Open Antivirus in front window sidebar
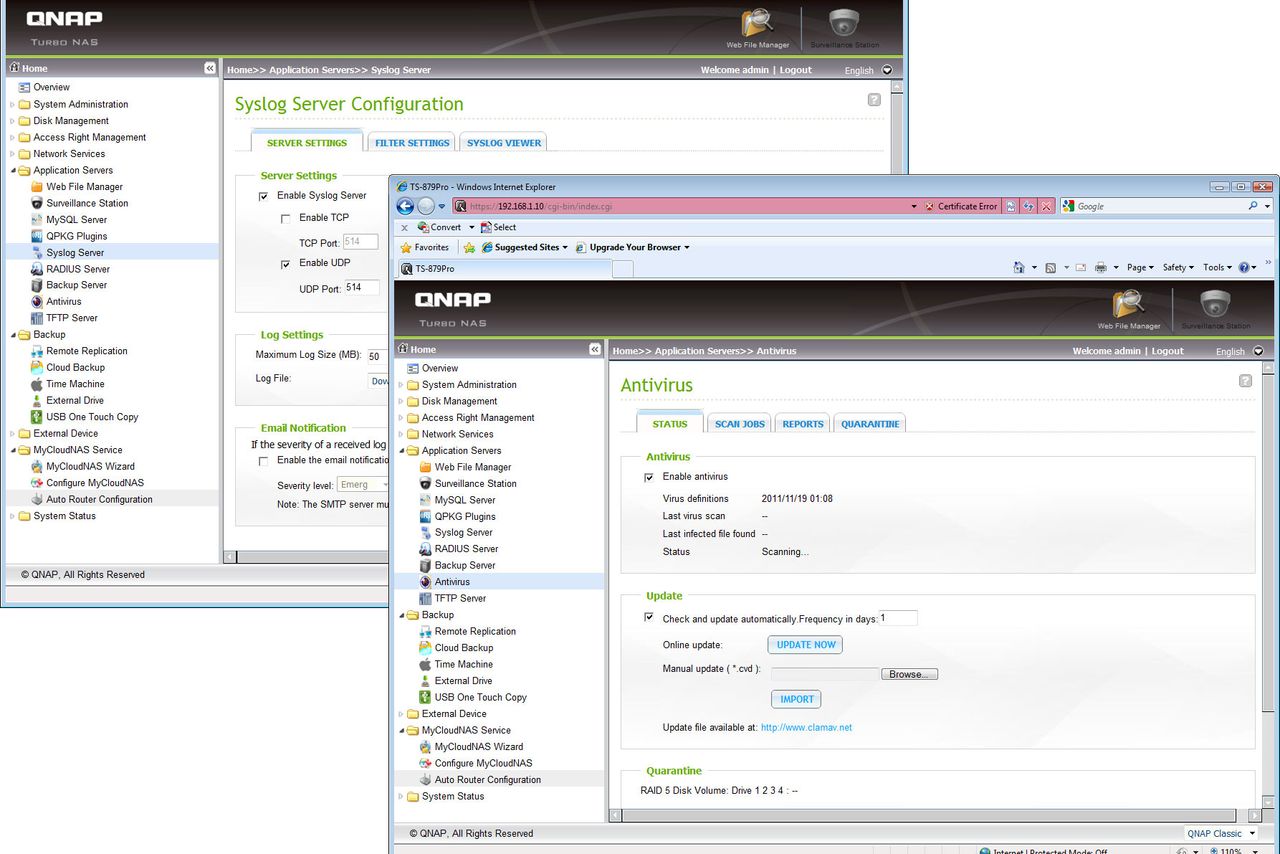The width and height of the screenshot is (1280, 854). click(x=452, y=582)
